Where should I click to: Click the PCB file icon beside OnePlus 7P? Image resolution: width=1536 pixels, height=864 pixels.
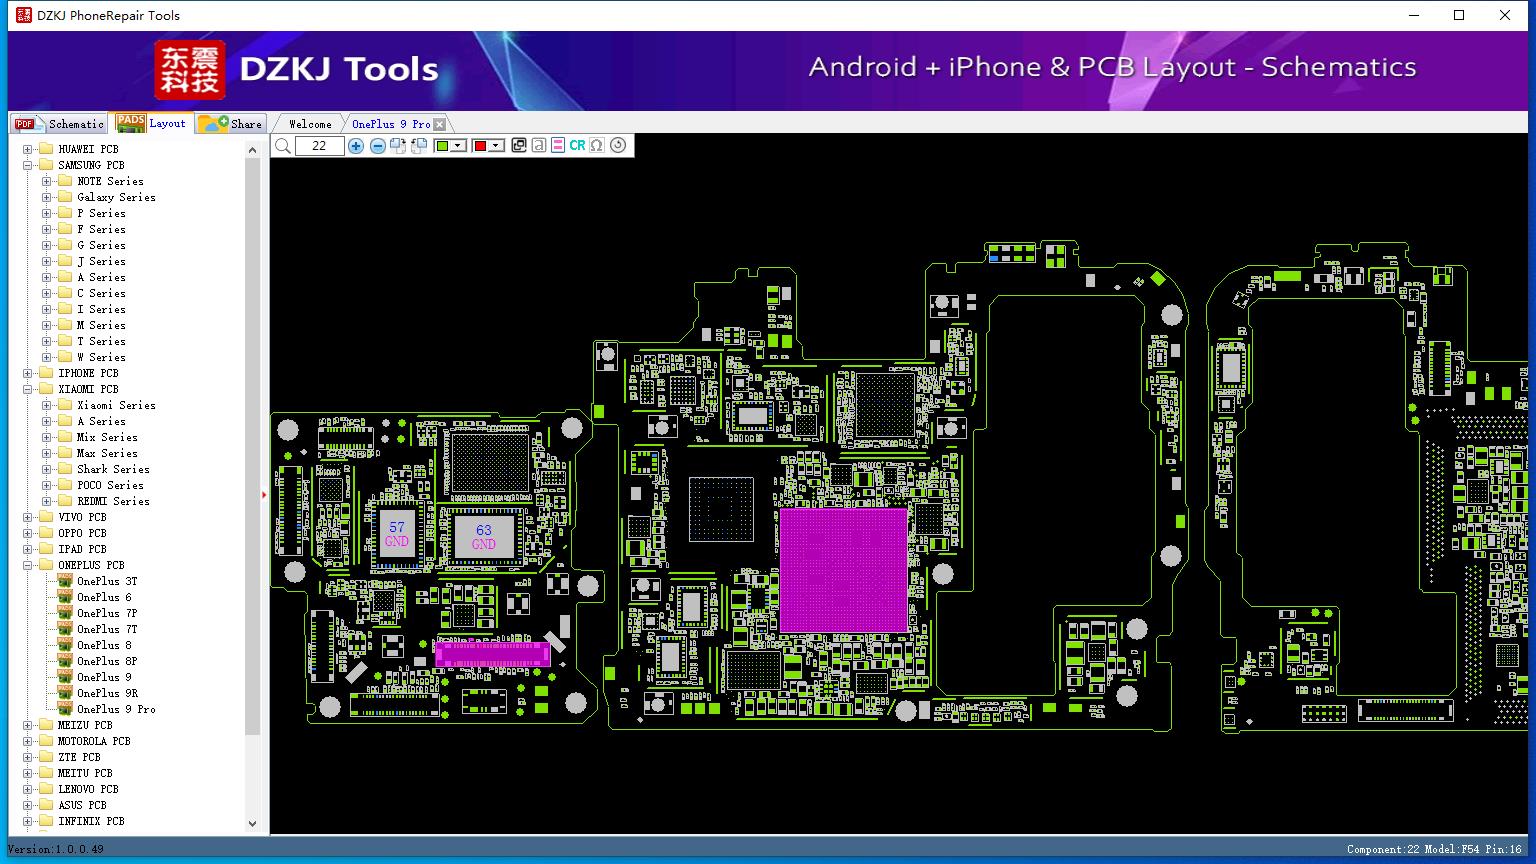coord(65,613)
